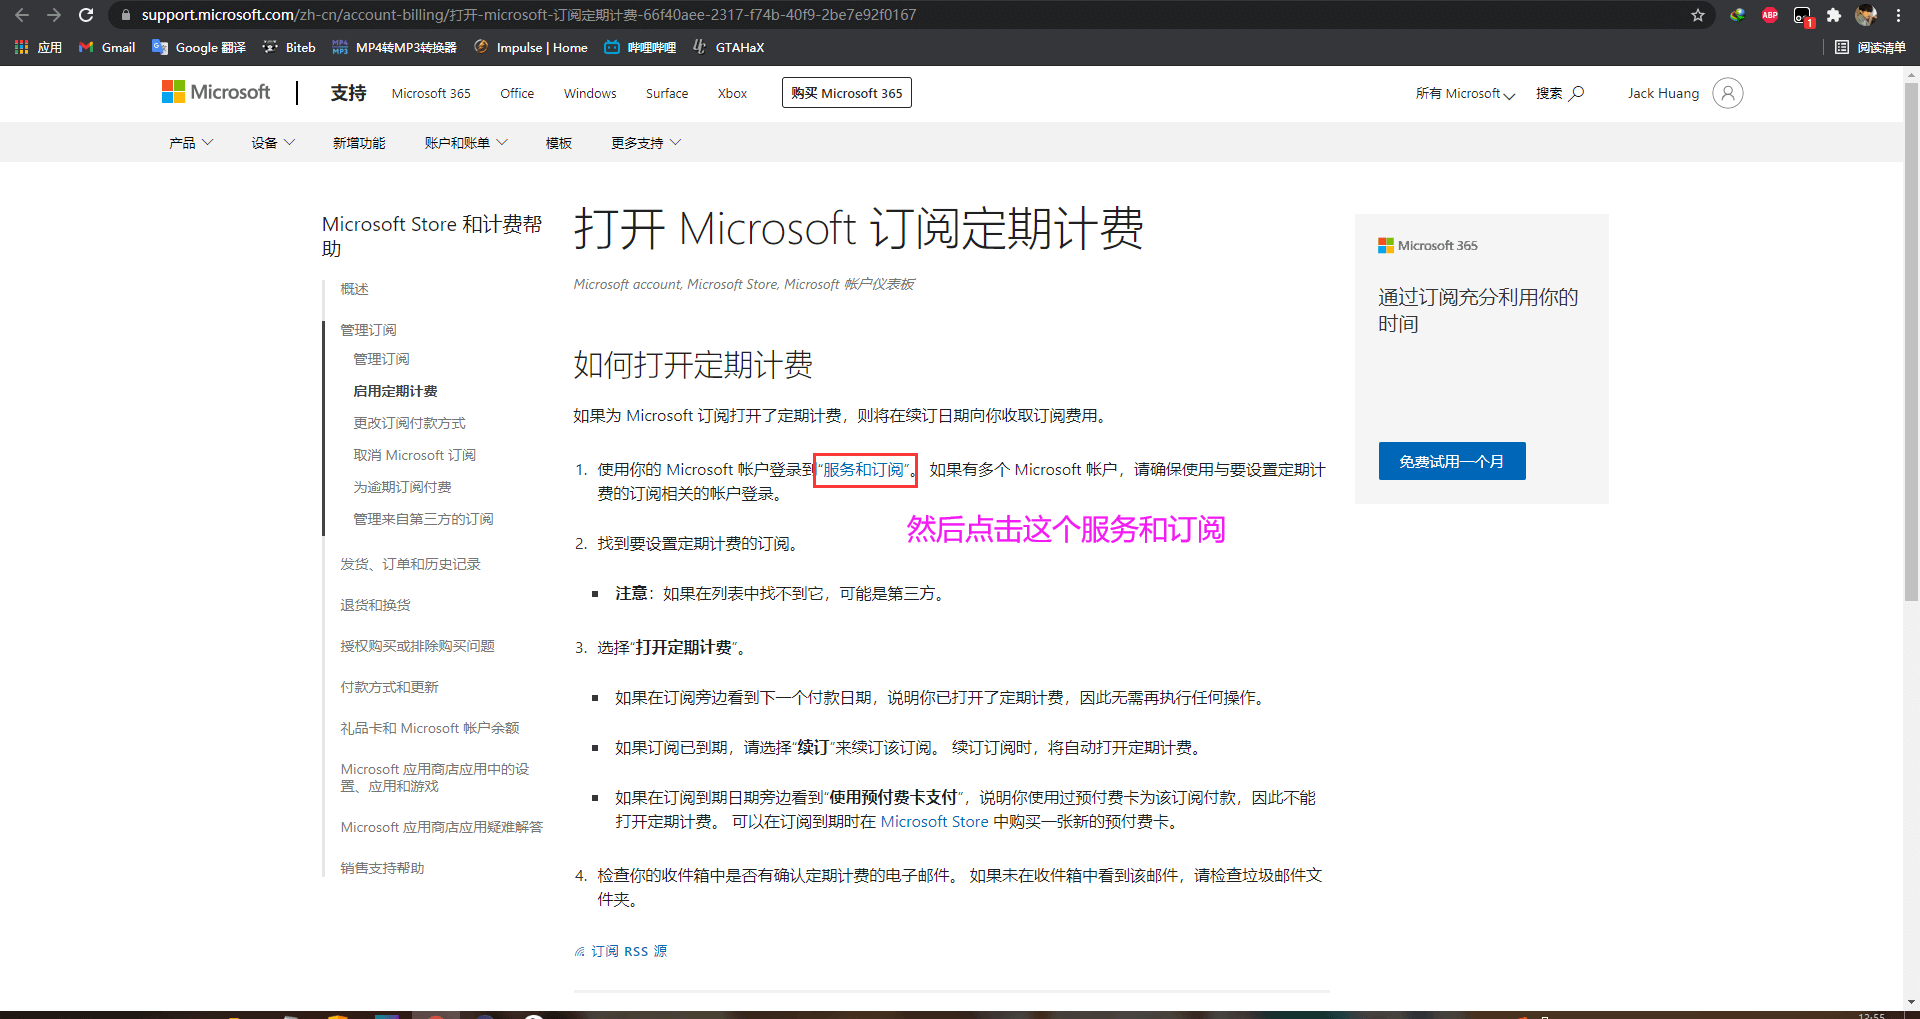
Task: Open 为逾期订阅付费 in the sidebar
Action: point(402,487)
